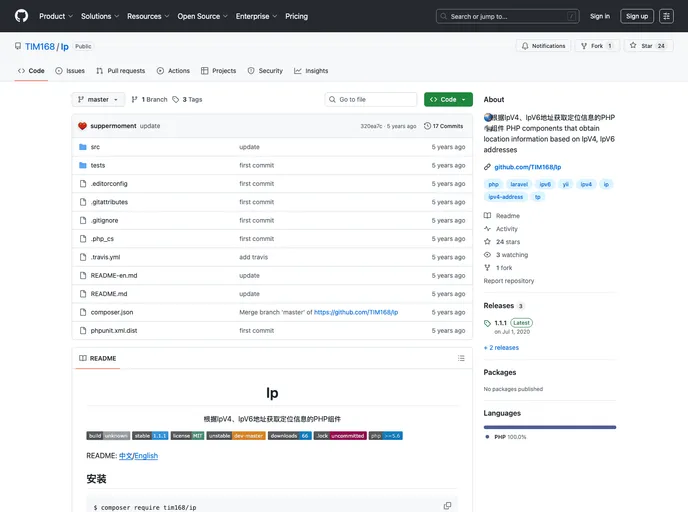Click commit hash 320ea7c
This screenshot has width=688, height=512.
371,126
